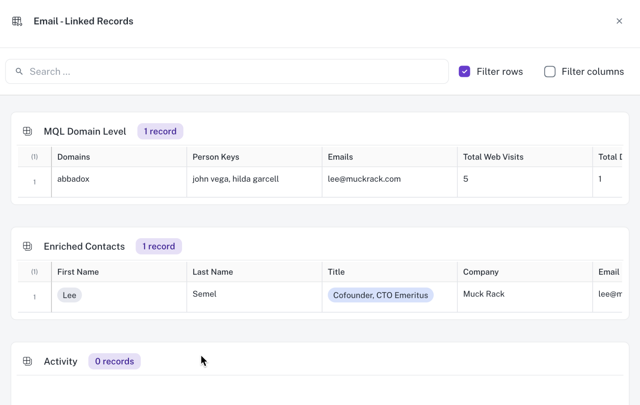Screen dimensions: 640x405
Task: Type in the Search input field
Action: (235, 72)
